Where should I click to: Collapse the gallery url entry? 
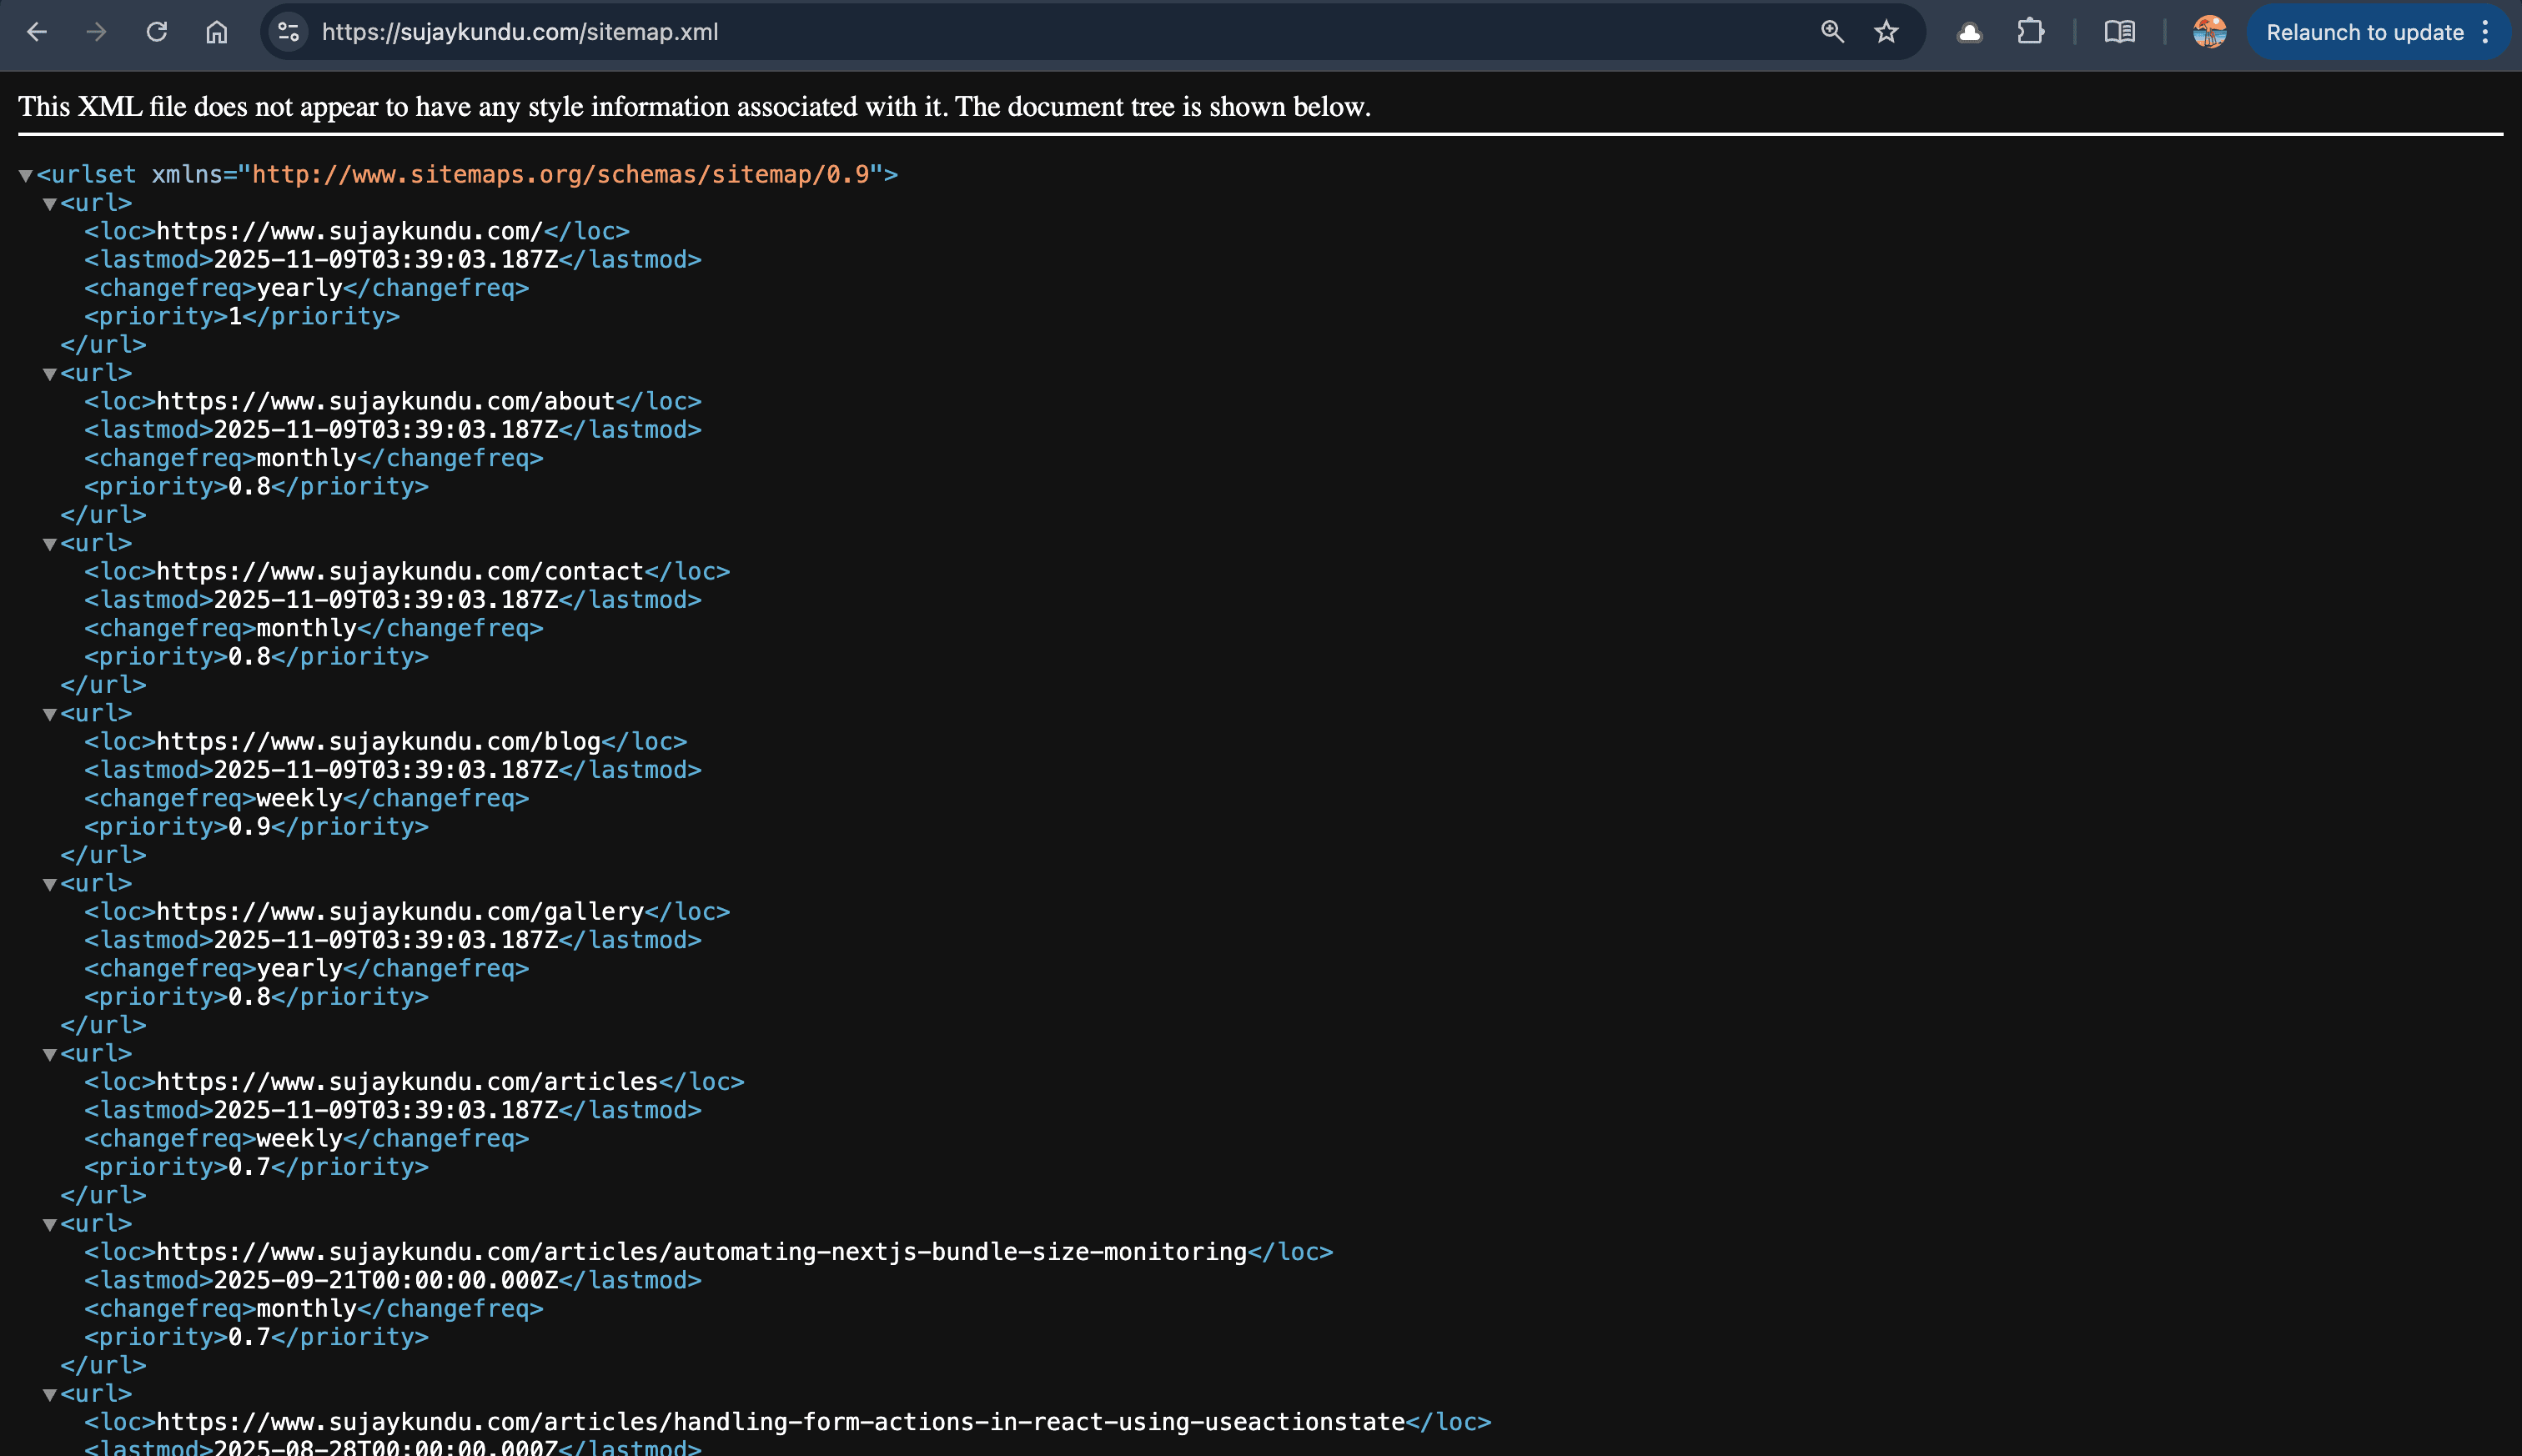point(49,883)
